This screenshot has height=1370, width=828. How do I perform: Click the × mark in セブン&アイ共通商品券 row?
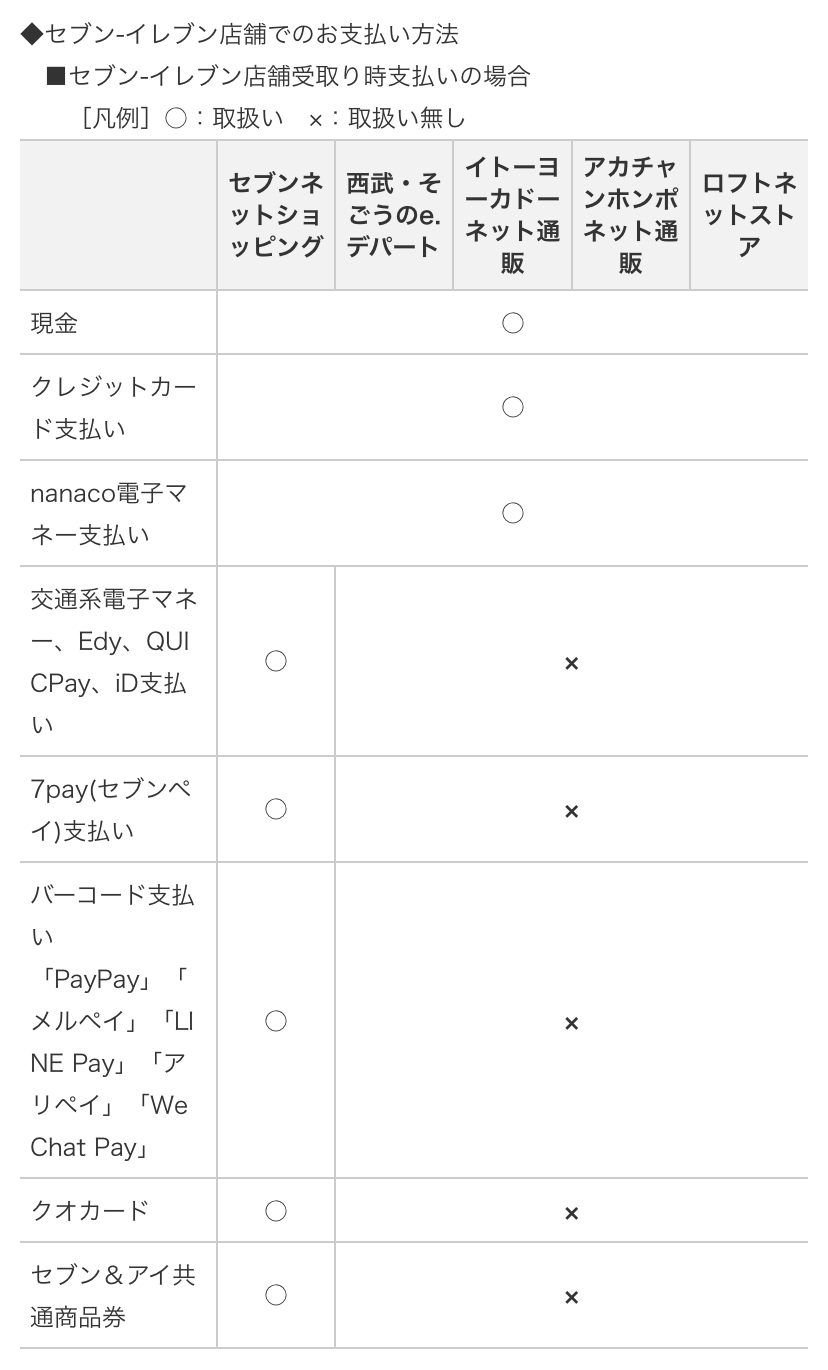[571, 1297]
